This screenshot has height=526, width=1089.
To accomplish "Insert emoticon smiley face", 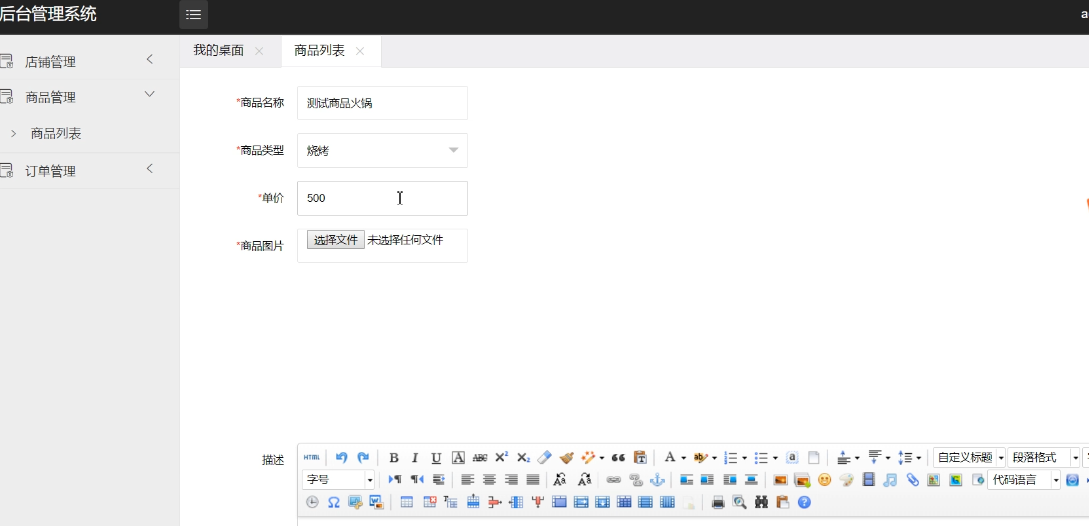I will coord(824,479).
